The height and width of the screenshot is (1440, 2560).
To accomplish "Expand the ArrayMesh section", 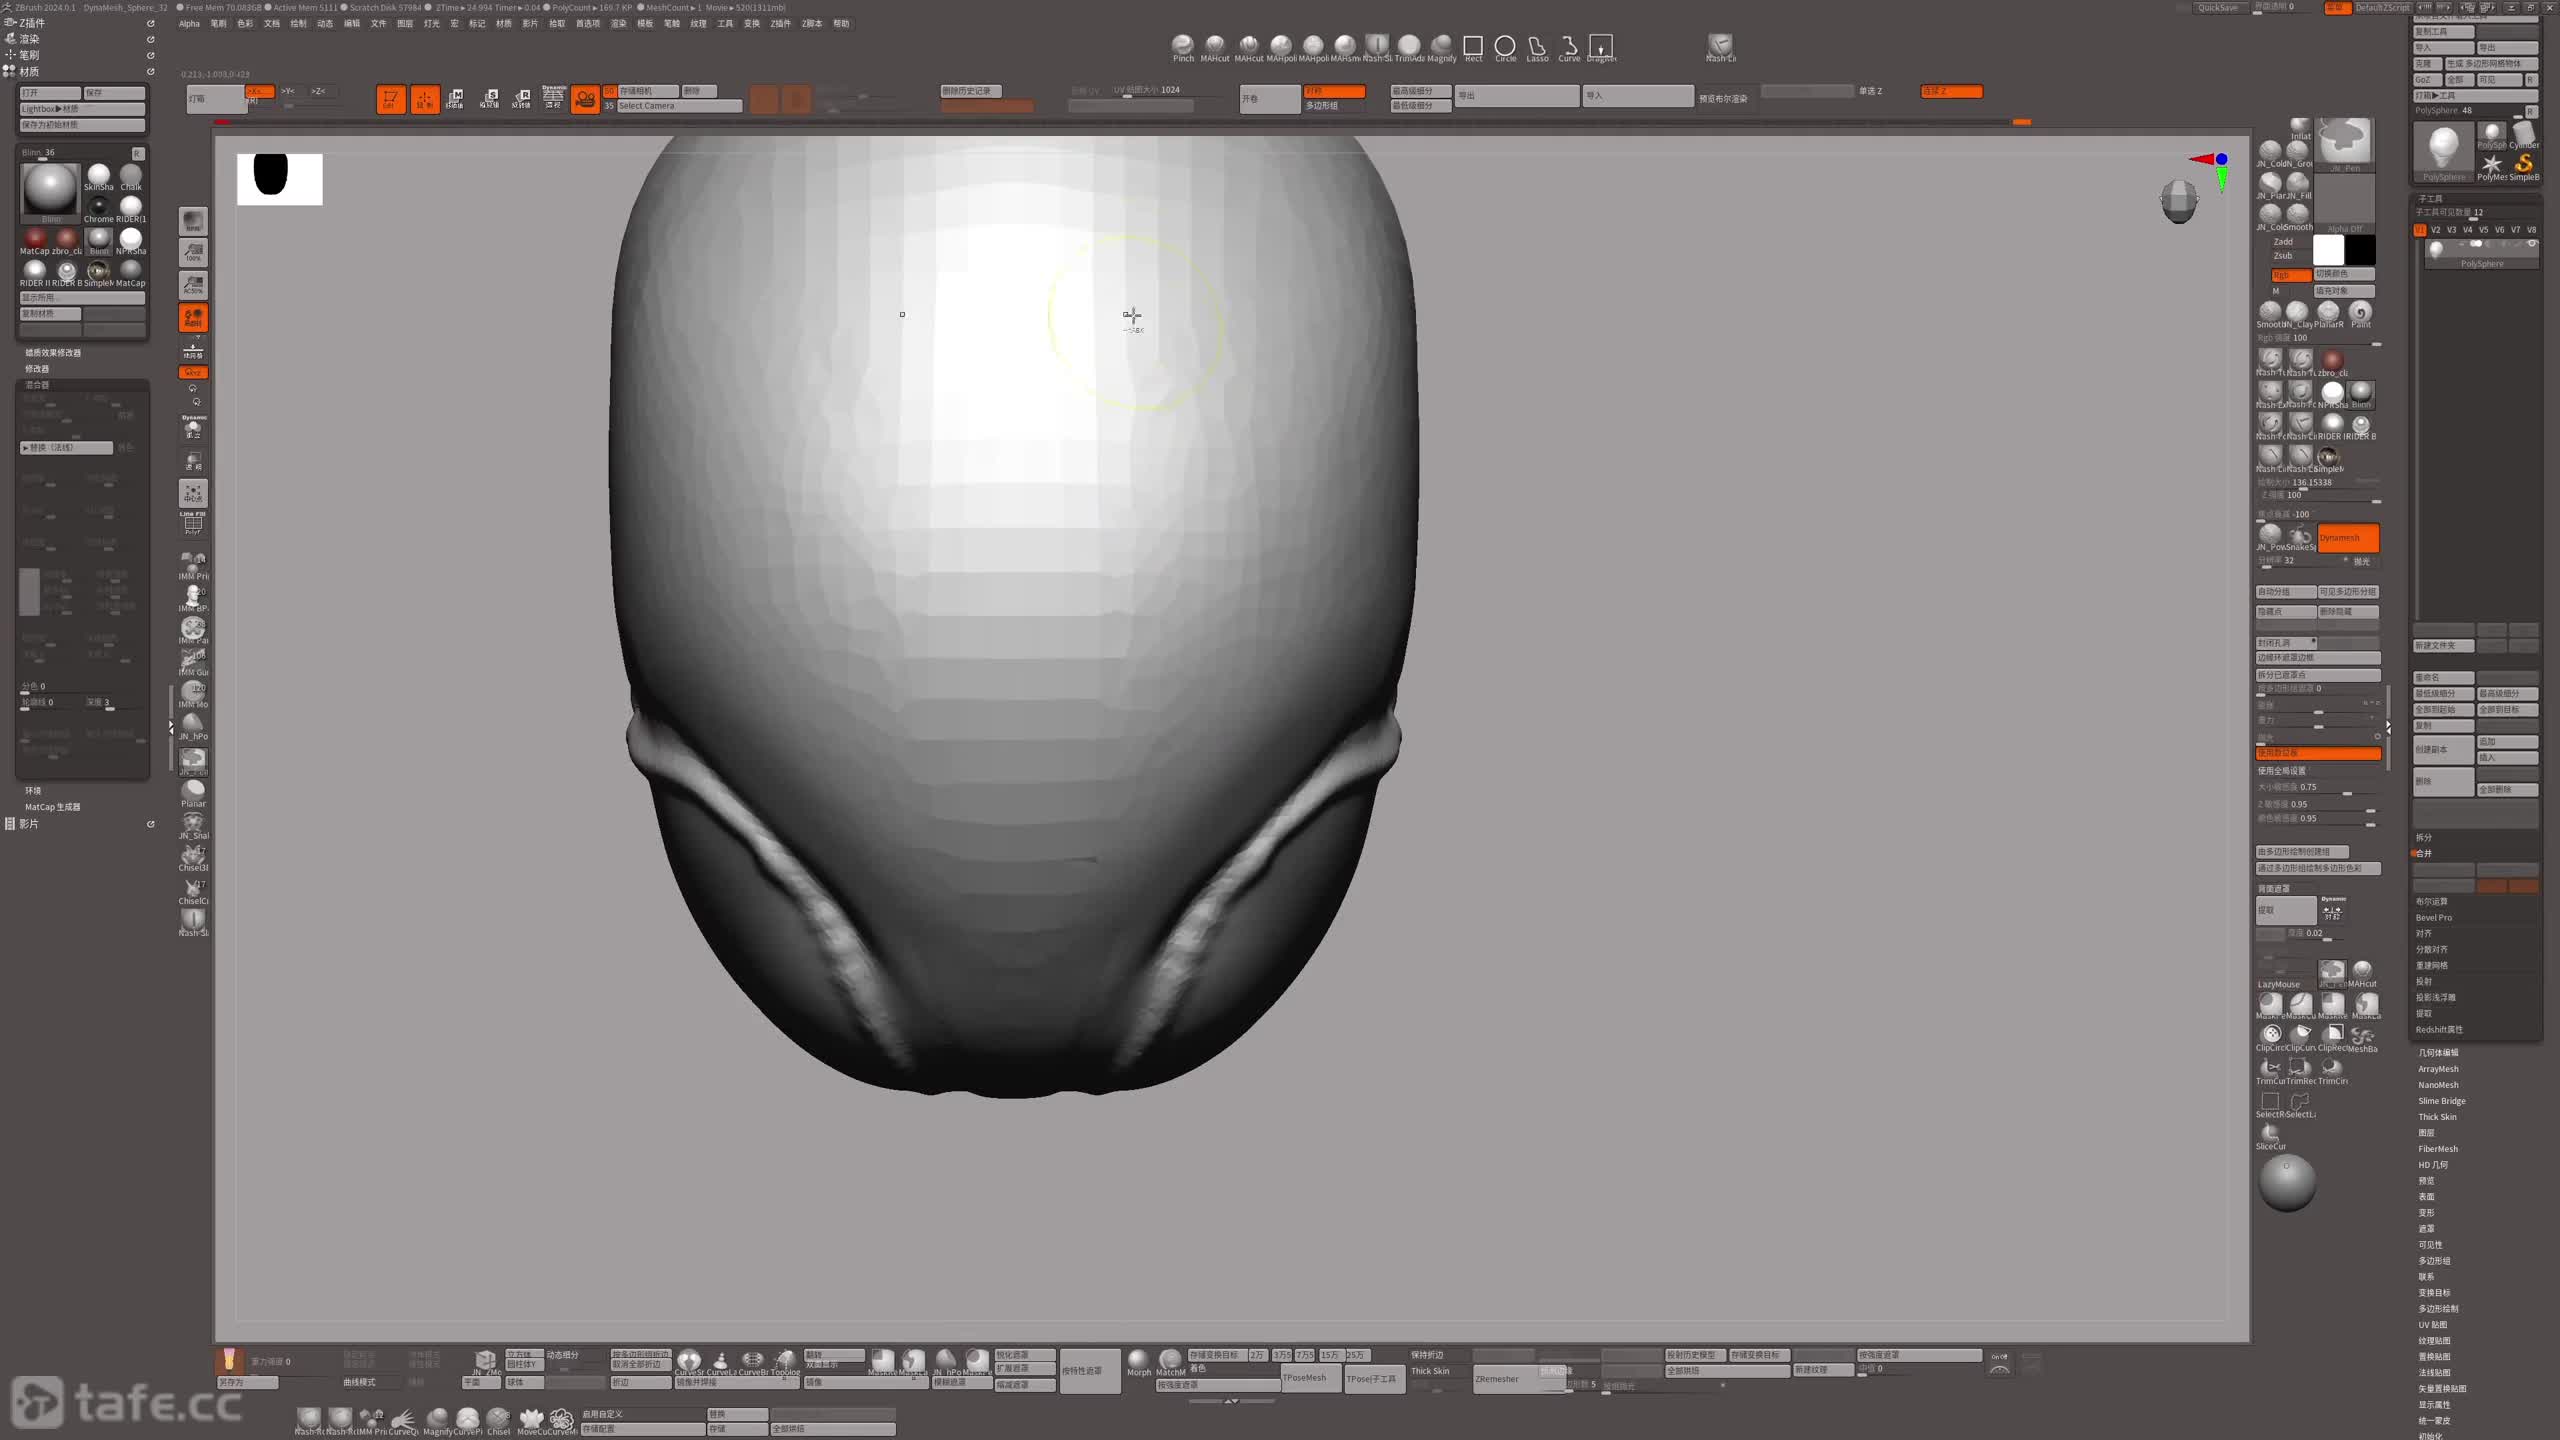I will (x=2438, y=1069).
